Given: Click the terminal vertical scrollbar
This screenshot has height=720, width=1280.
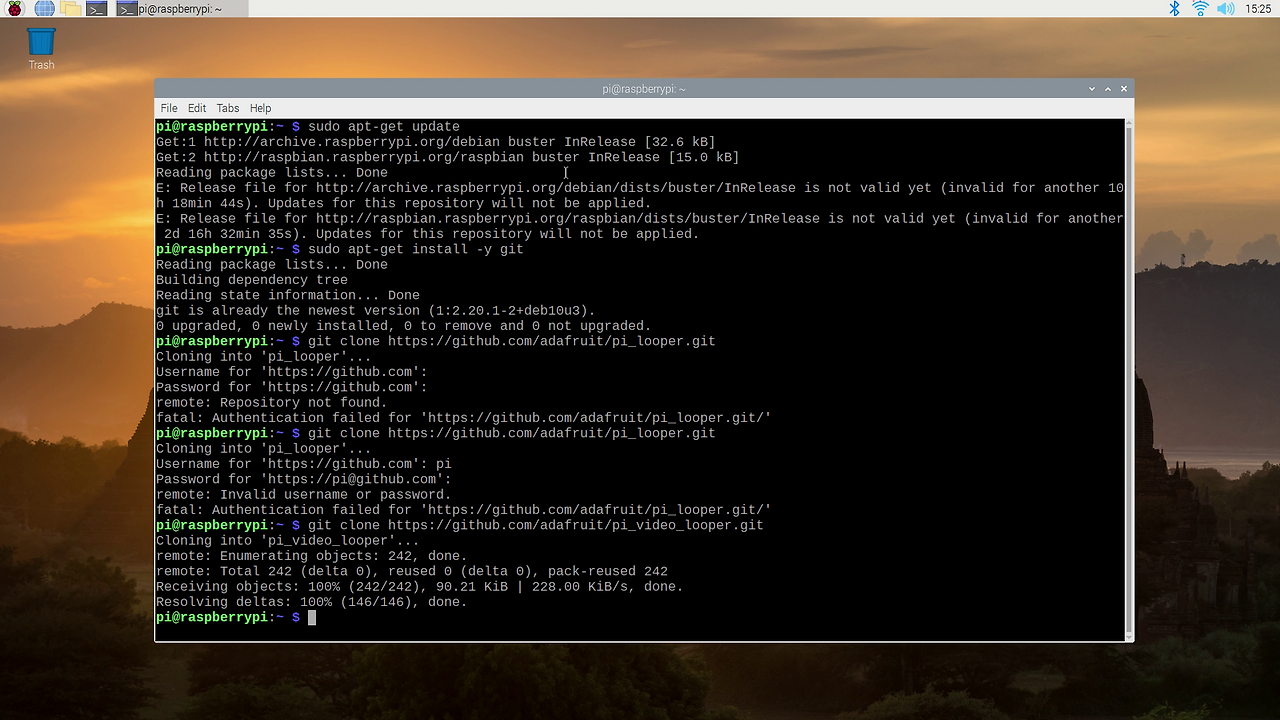Looking at the screenshot, I should click(1129, 380).
